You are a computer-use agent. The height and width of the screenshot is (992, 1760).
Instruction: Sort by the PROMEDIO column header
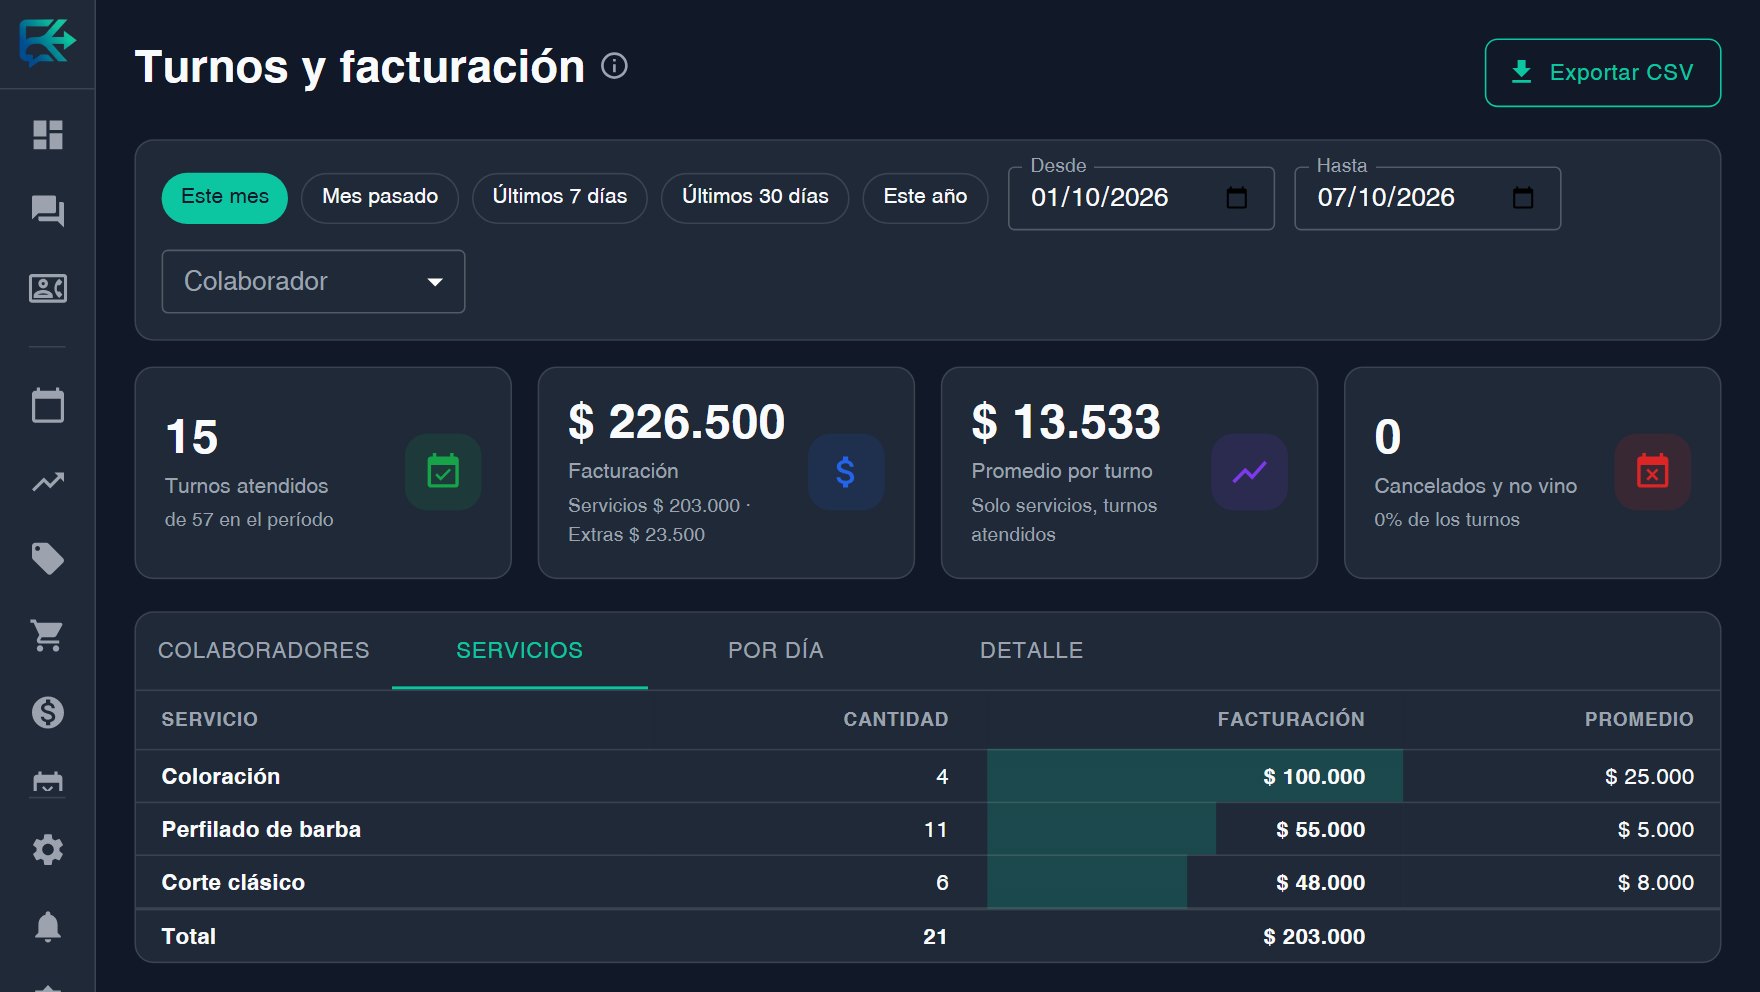(x=1639, y=719)
